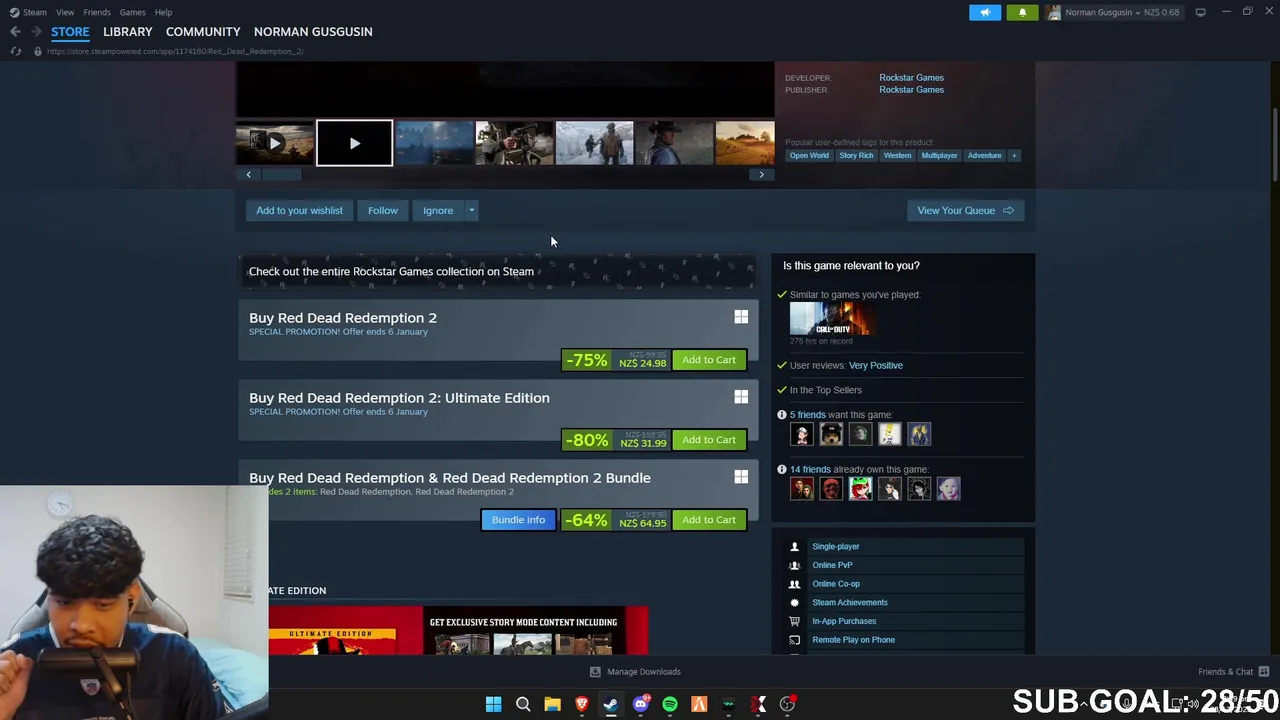Screen dimensions: 1280x720
Task: Open the Friends menu
Action: click(x=97, y=12)
